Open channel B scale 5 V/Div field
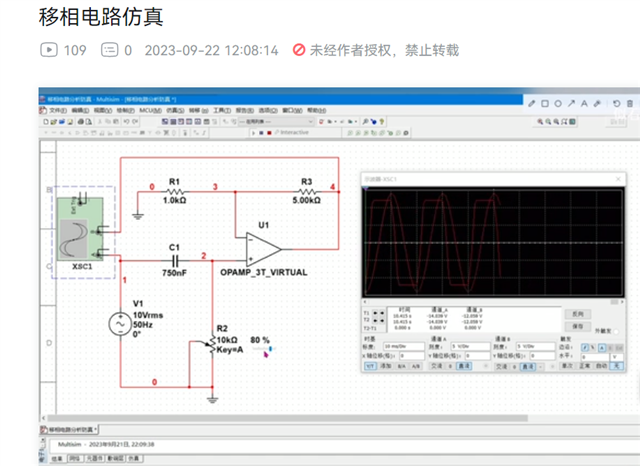640x466 pixels. (536, 346)
